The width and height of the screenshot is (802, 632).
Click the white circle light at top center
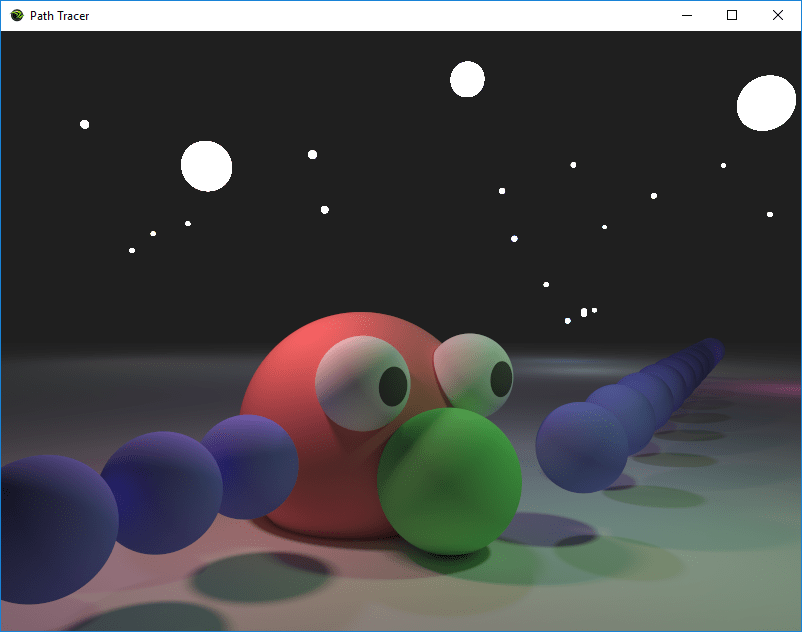click(467, 79)
